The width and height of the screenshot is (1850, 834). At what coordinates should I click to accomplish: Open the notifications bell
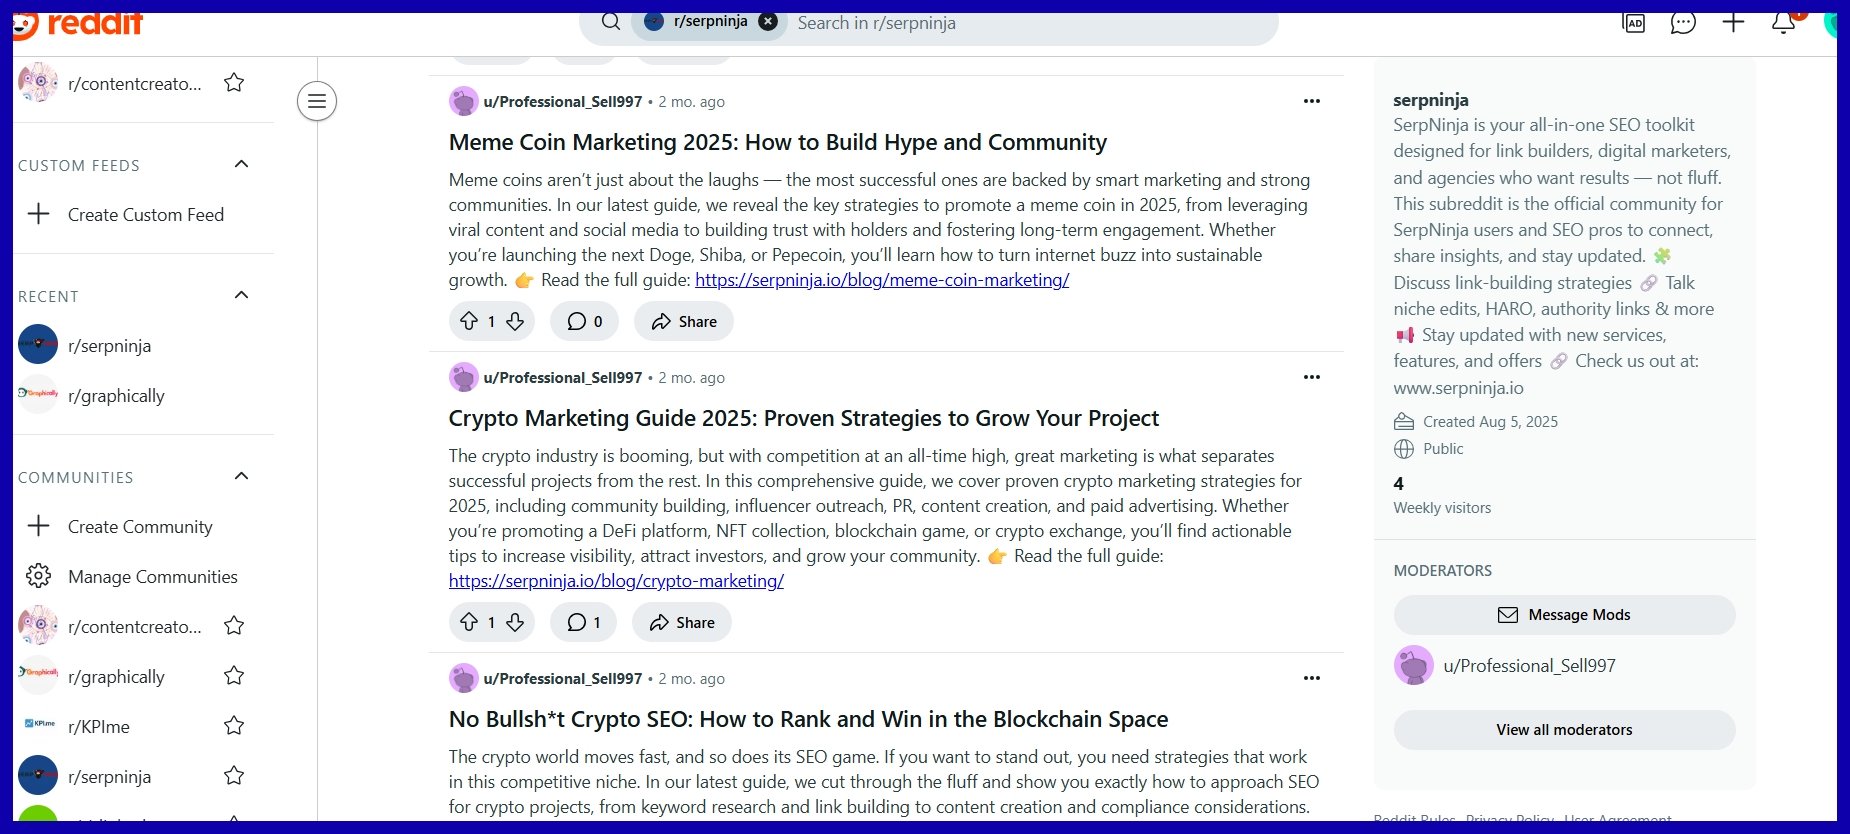tap(1783, 22)
